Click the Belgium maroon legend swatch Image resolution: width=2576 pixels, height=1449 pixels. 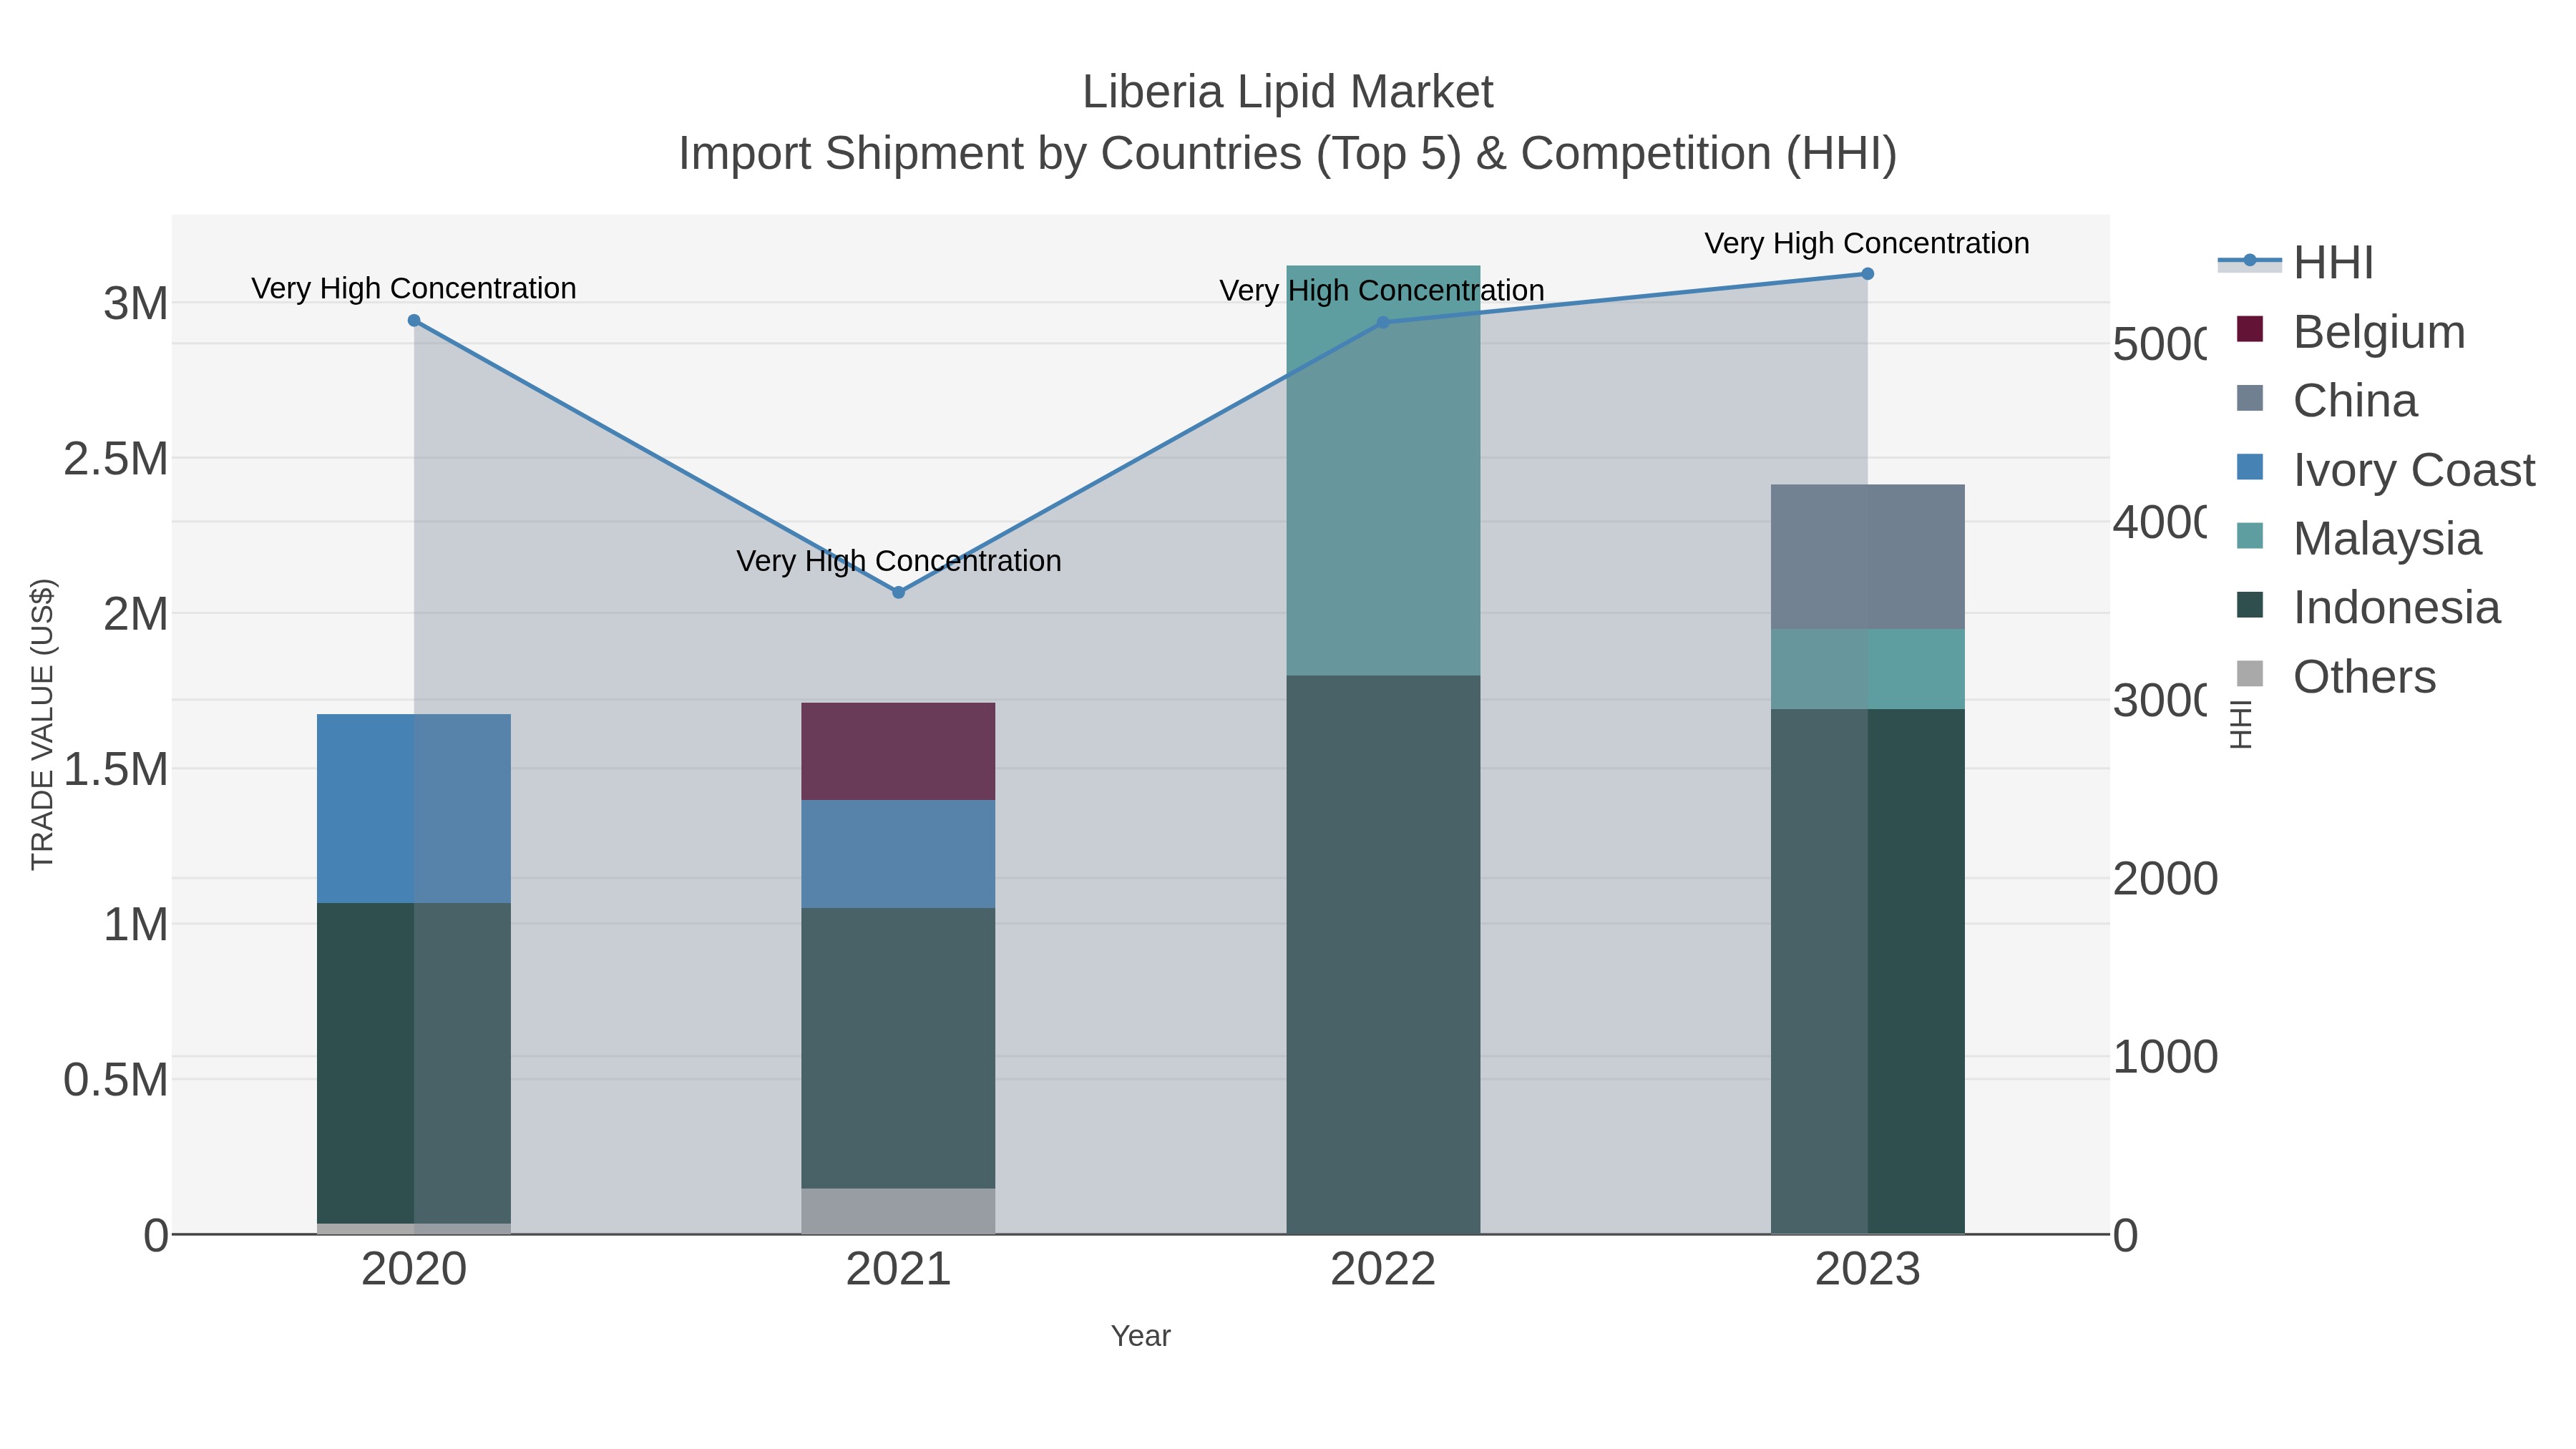point(2250,329)
